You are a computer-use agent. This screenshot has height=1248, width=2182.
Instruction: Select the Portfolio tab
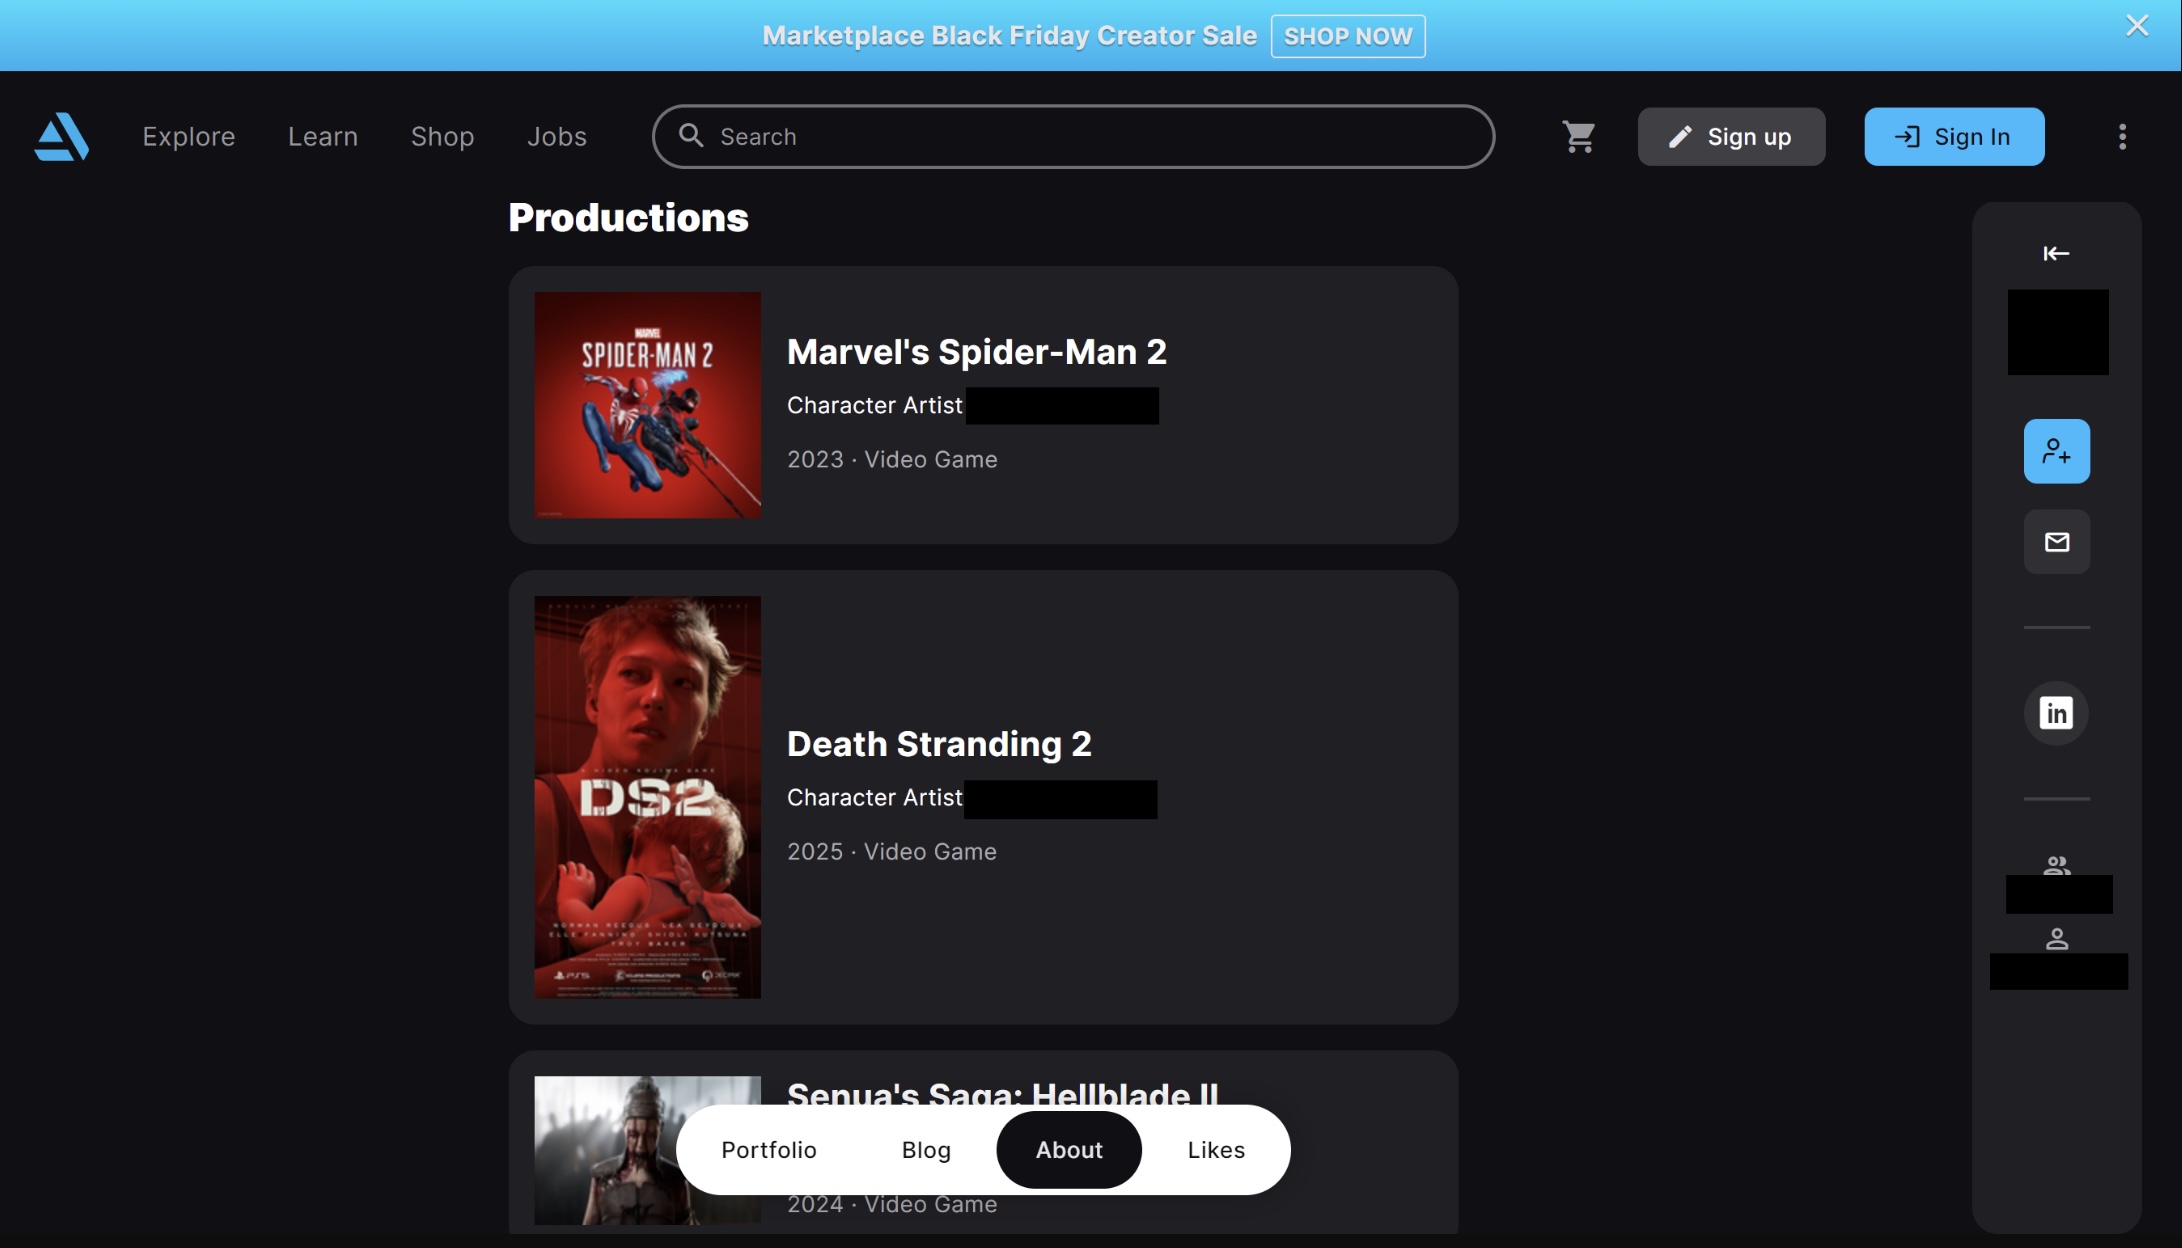[767, 1149]
